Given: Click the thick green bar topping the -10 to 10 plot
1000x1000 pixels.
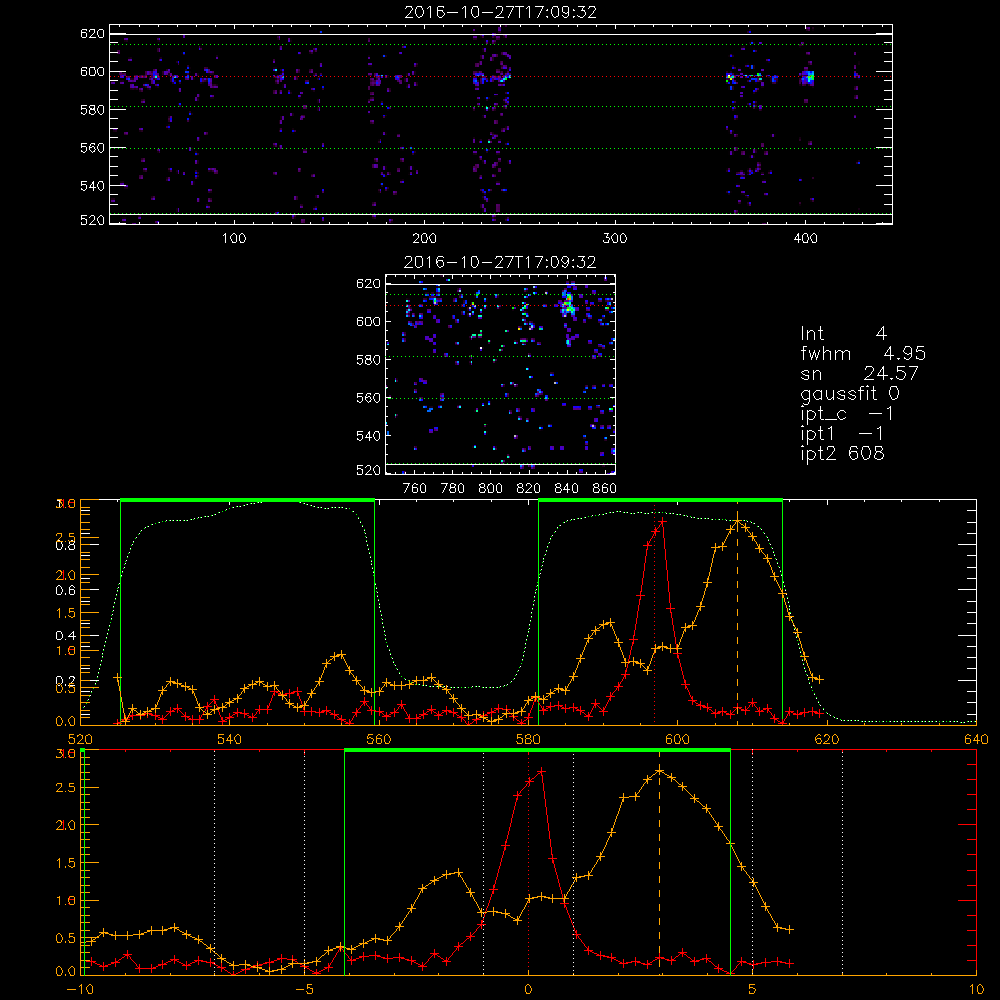Looking at the screenshot, I should click(x=537, y=751).
